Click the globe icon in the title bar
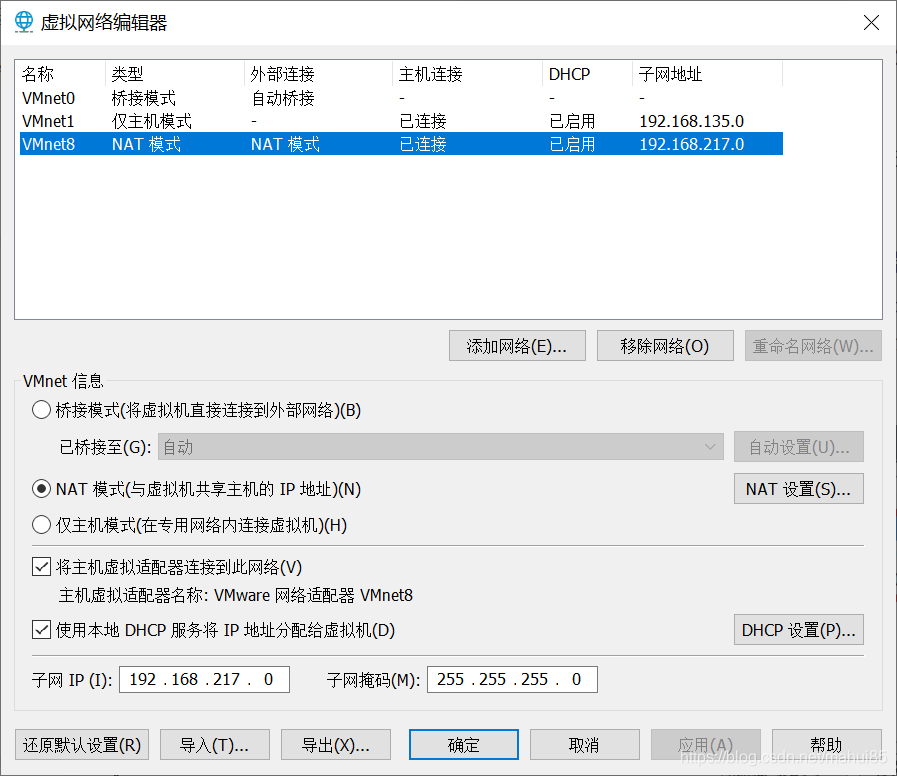 pyautogui.click(x=23, y=22)
